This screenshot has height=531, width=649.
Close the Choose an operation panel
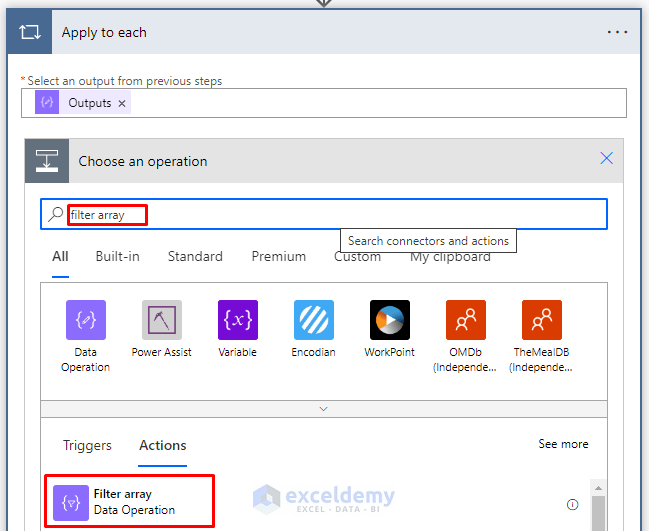point(606,158)
